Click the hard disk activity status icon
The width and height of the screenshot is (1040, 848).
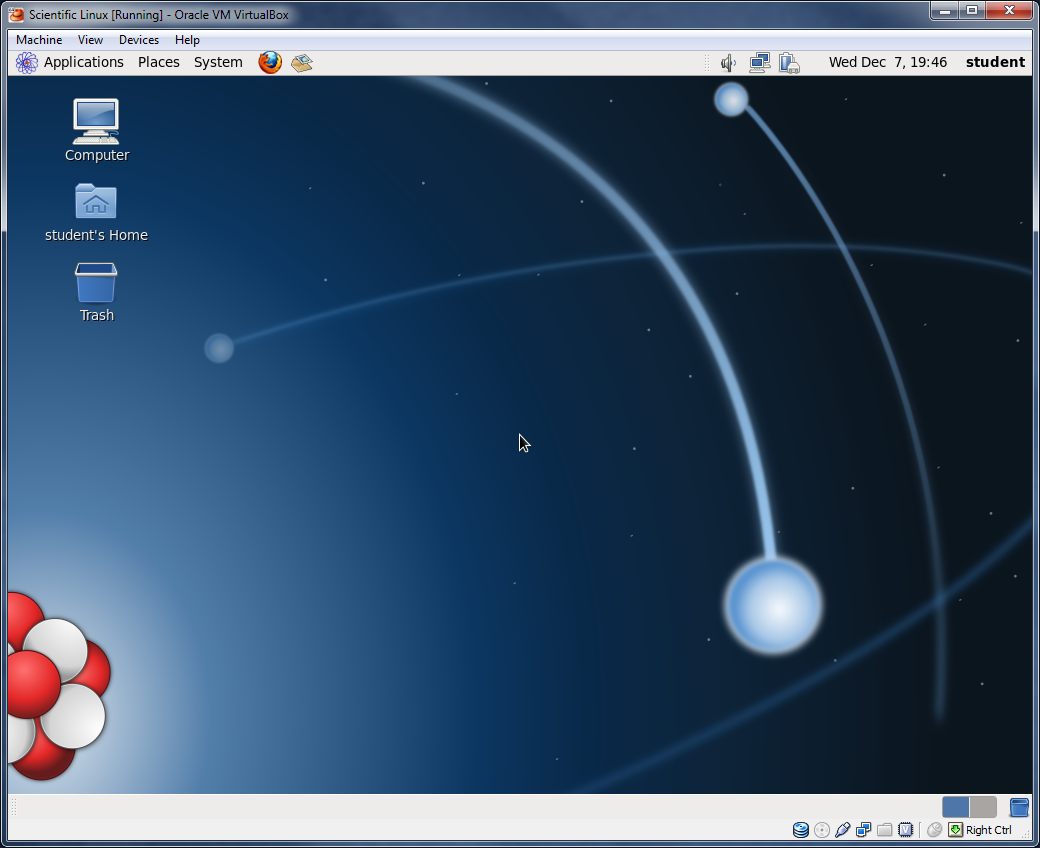[801, 830]
